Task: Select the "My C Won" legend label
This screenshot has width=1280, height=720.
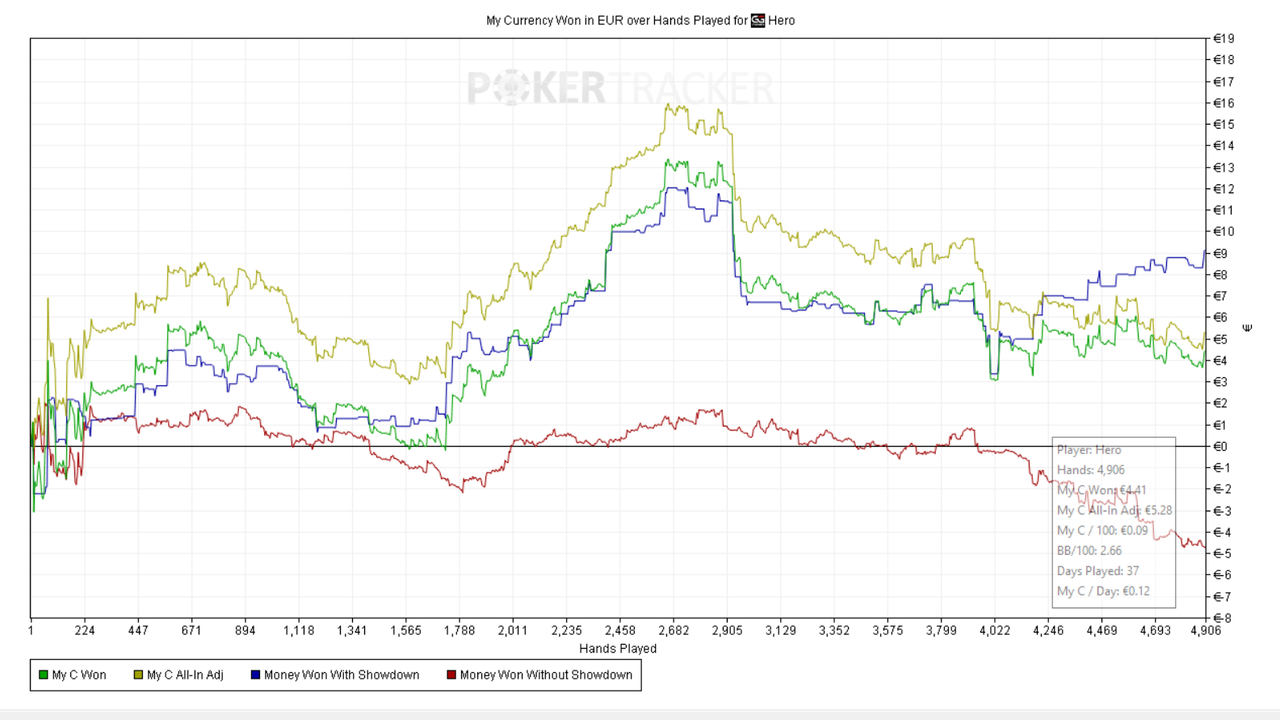Action: (x=79, y=675)
